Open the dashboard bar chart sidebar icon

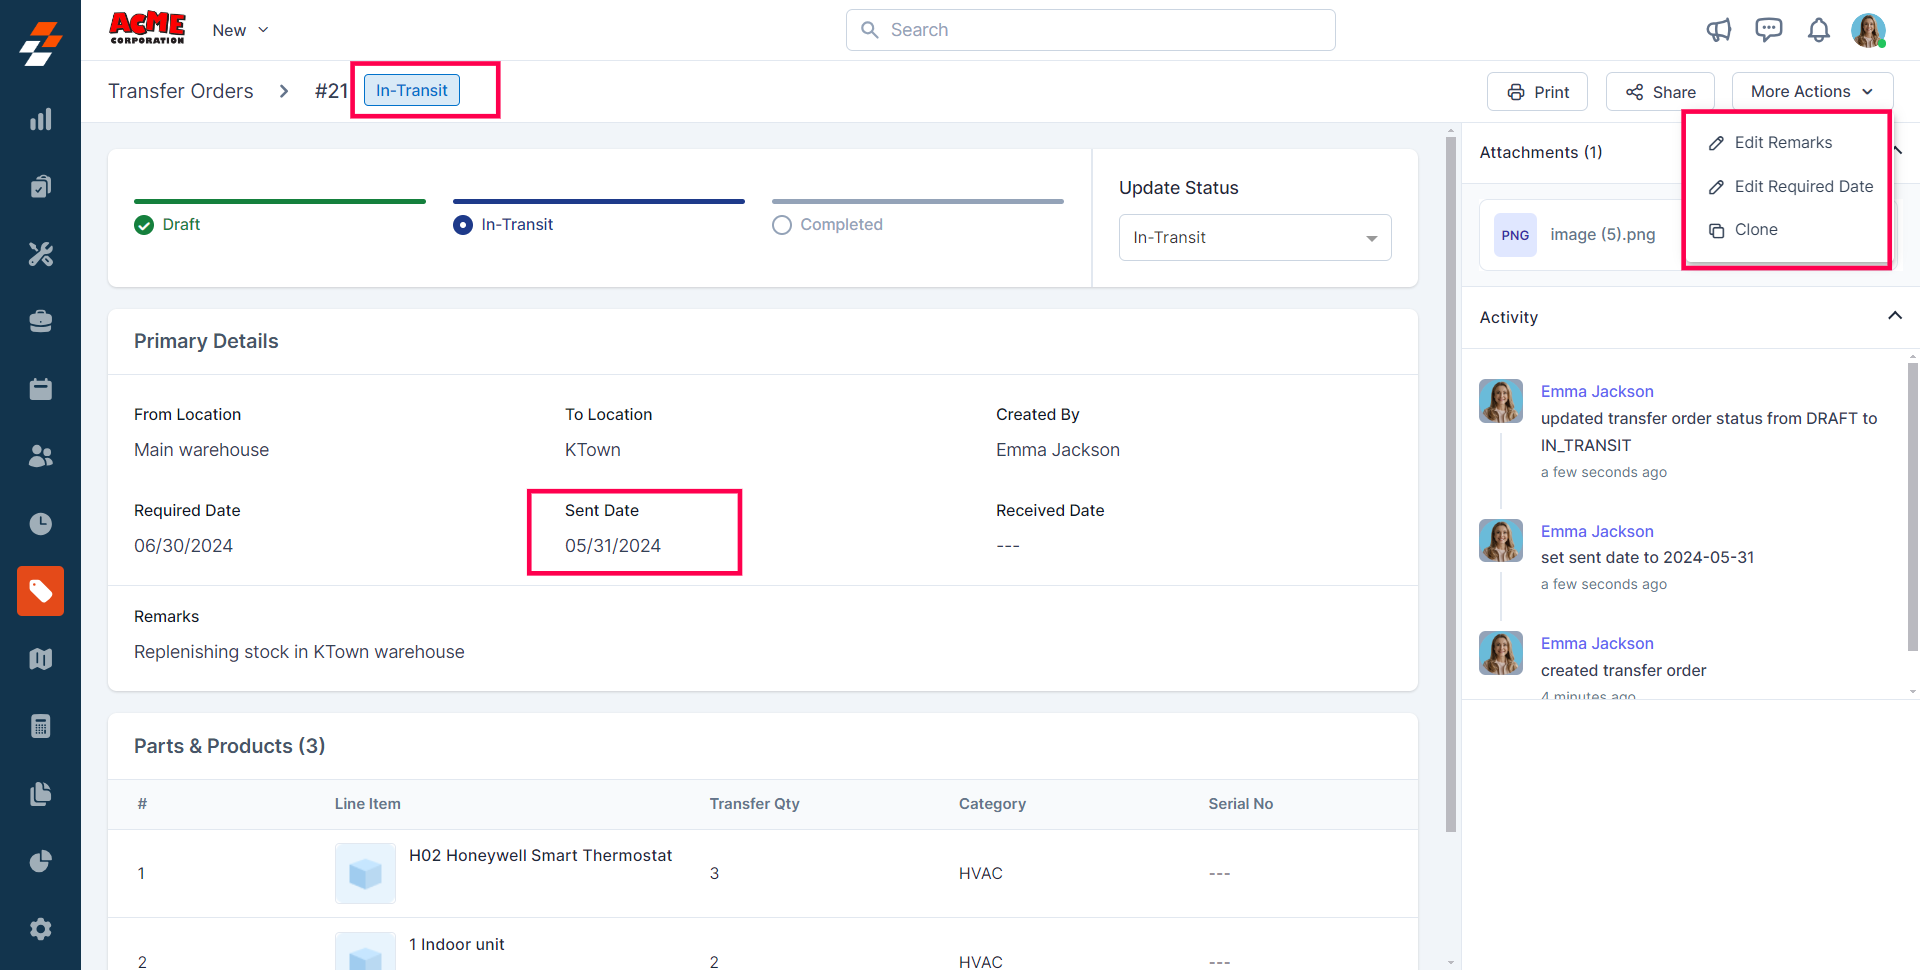pyautogui.click(x=40, y=120)
